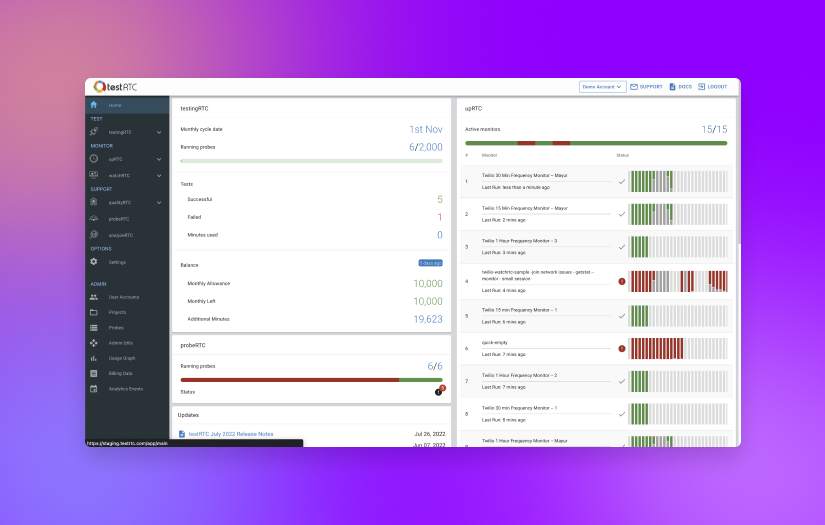
Task: Click the probeRTC status alert badge icon
Action: coord(439,391)
